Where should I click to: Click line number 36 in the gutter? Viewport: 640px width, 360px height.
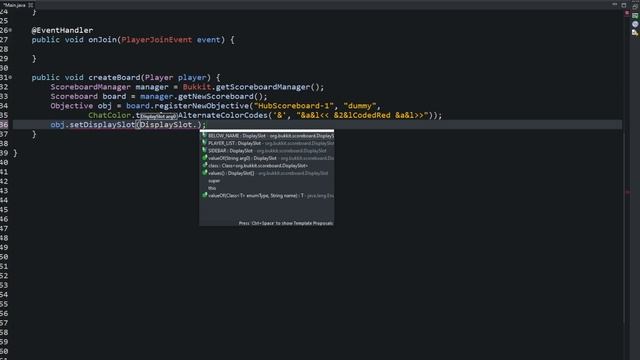[4, 124]
